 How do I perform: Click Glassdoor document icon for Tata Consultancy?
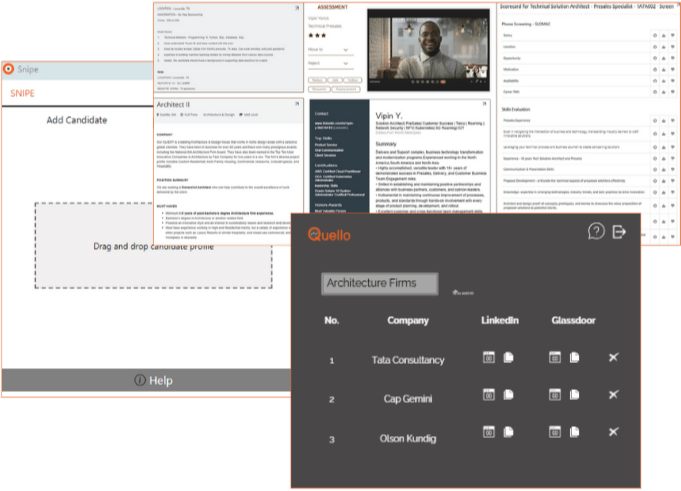575,358
